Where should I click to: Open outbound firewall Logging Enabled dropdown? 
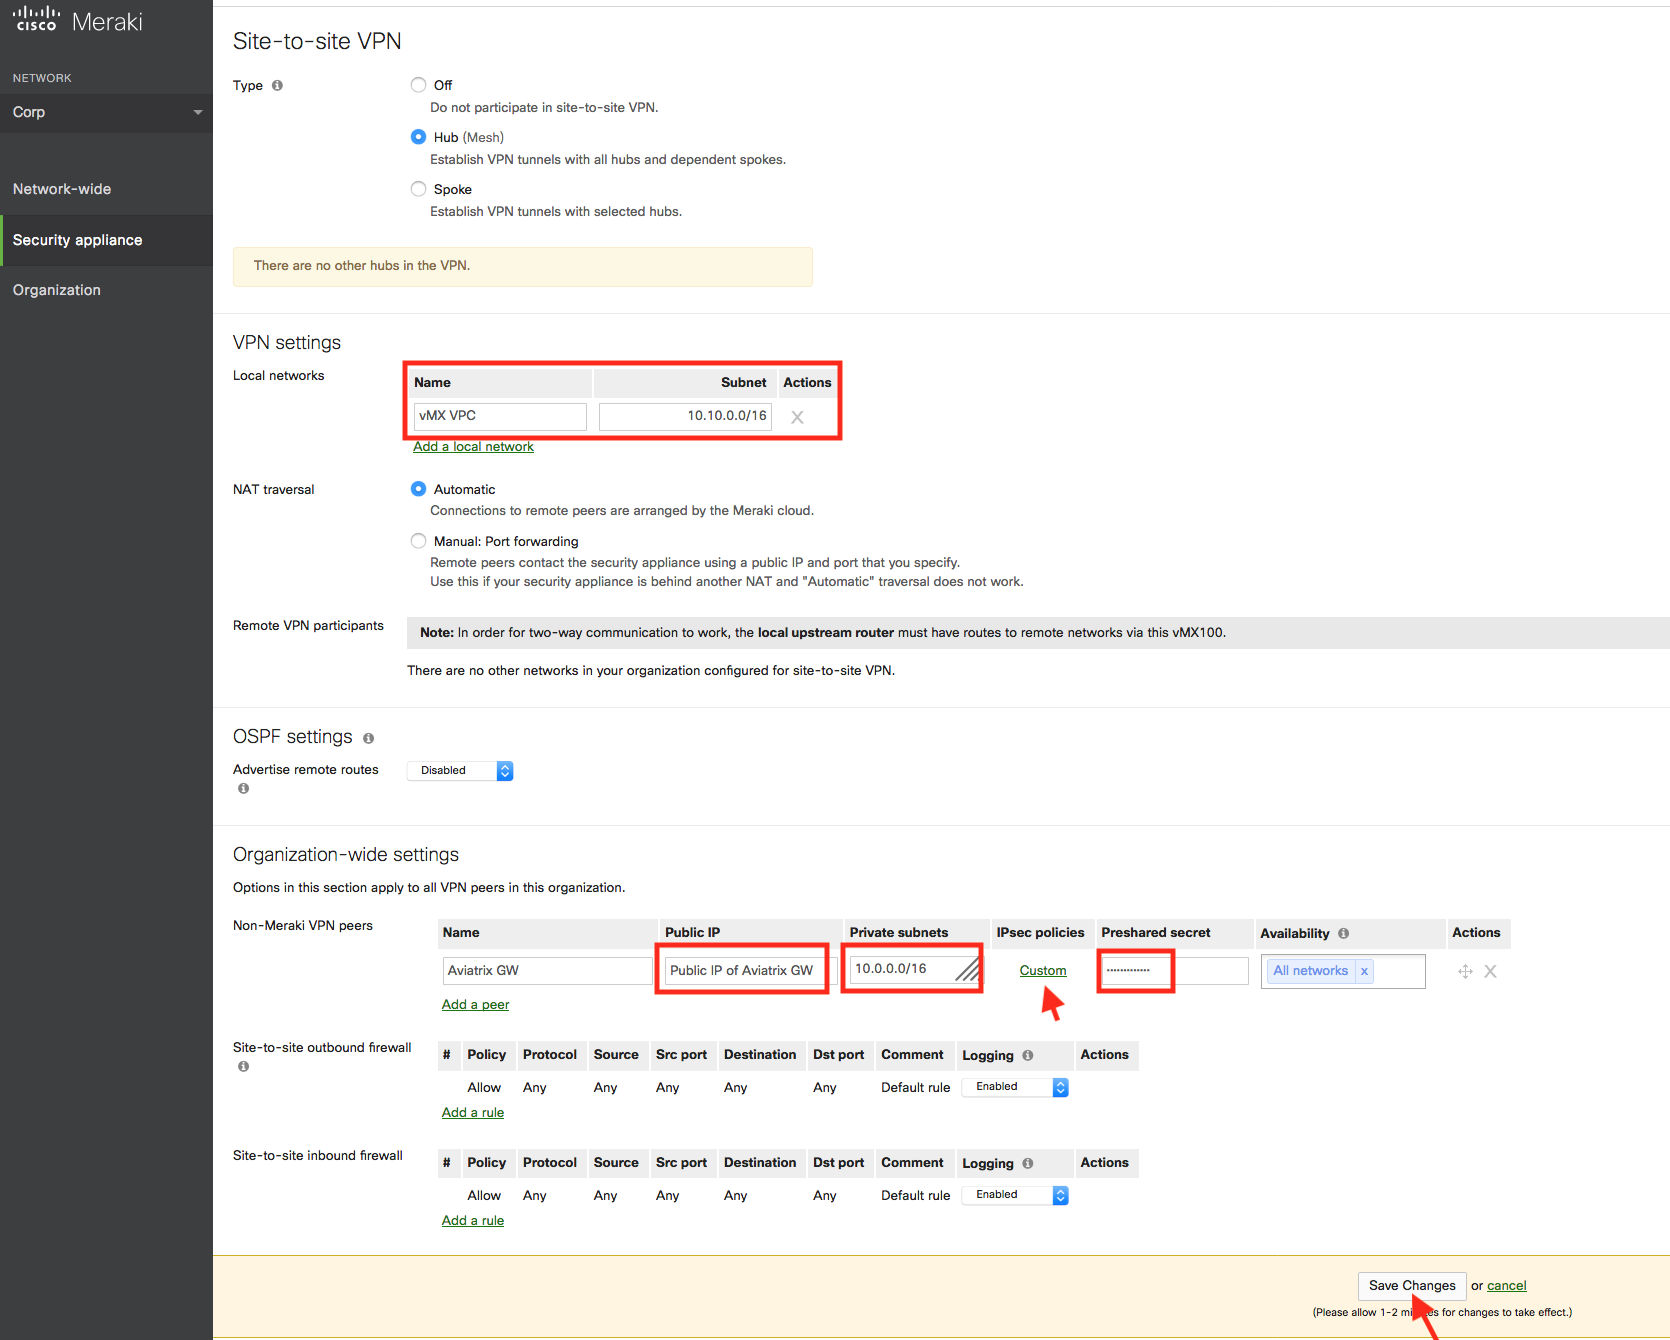pyautogui.click(x=1015, y=1087)
